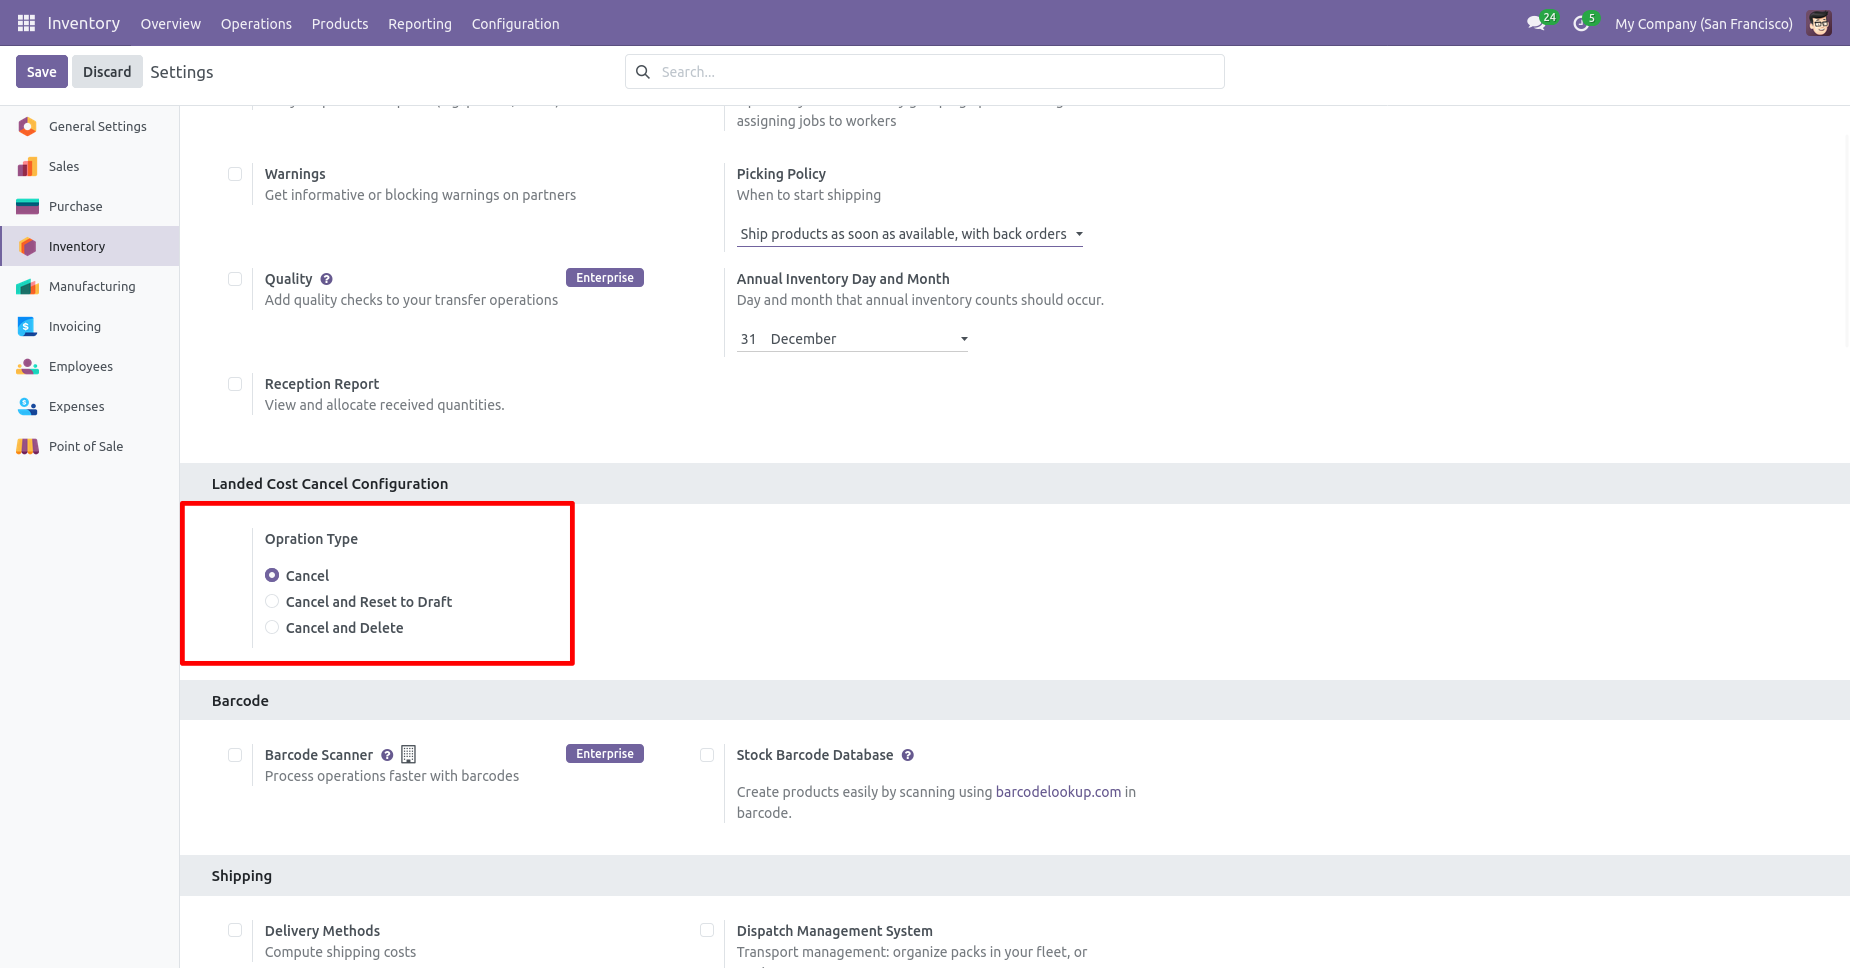Click the Purchase sidebar icon
The height and width of the screenshot is (968, 1850).
(27, 206)
